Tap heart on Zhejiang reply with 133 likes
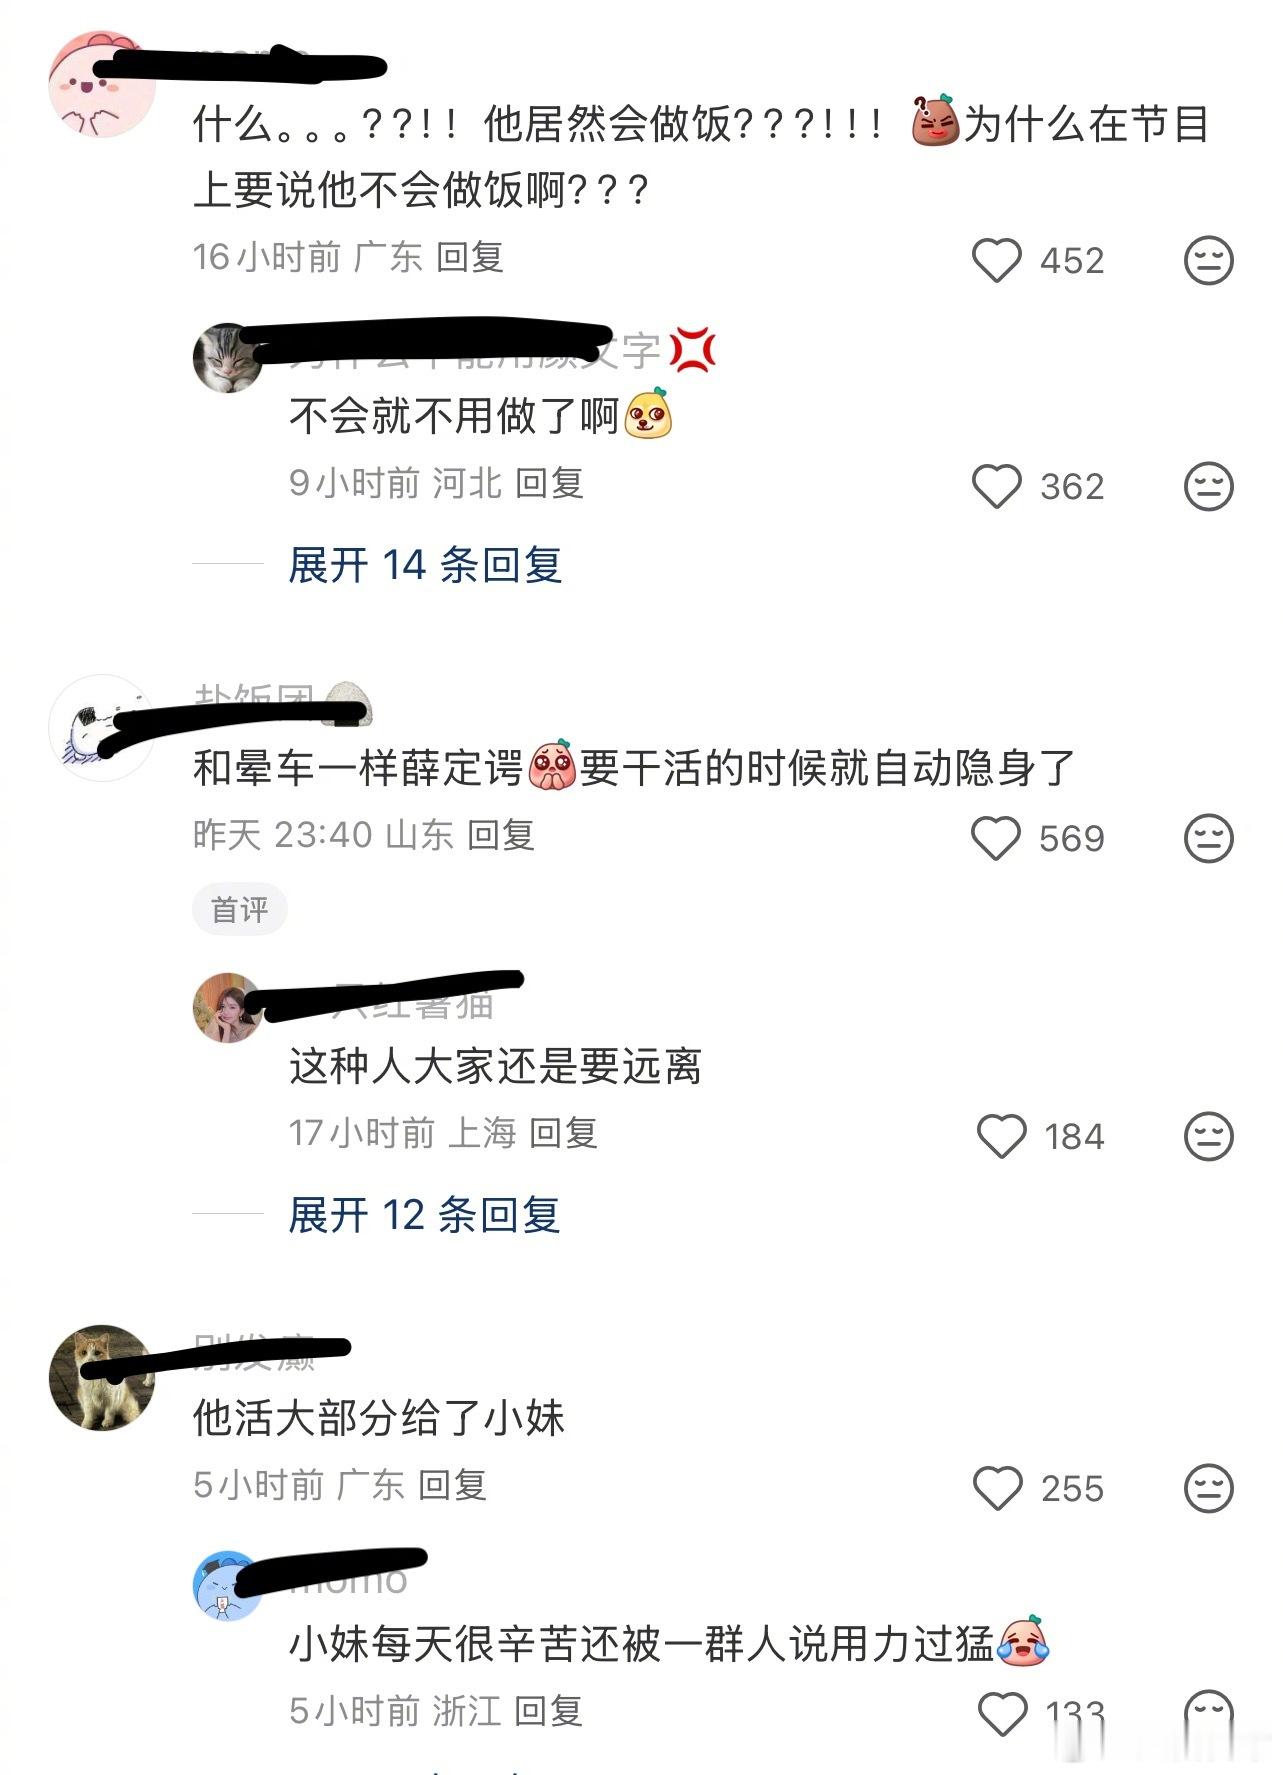This screenshot has width=1283, height=1775. (1001, 1714)
